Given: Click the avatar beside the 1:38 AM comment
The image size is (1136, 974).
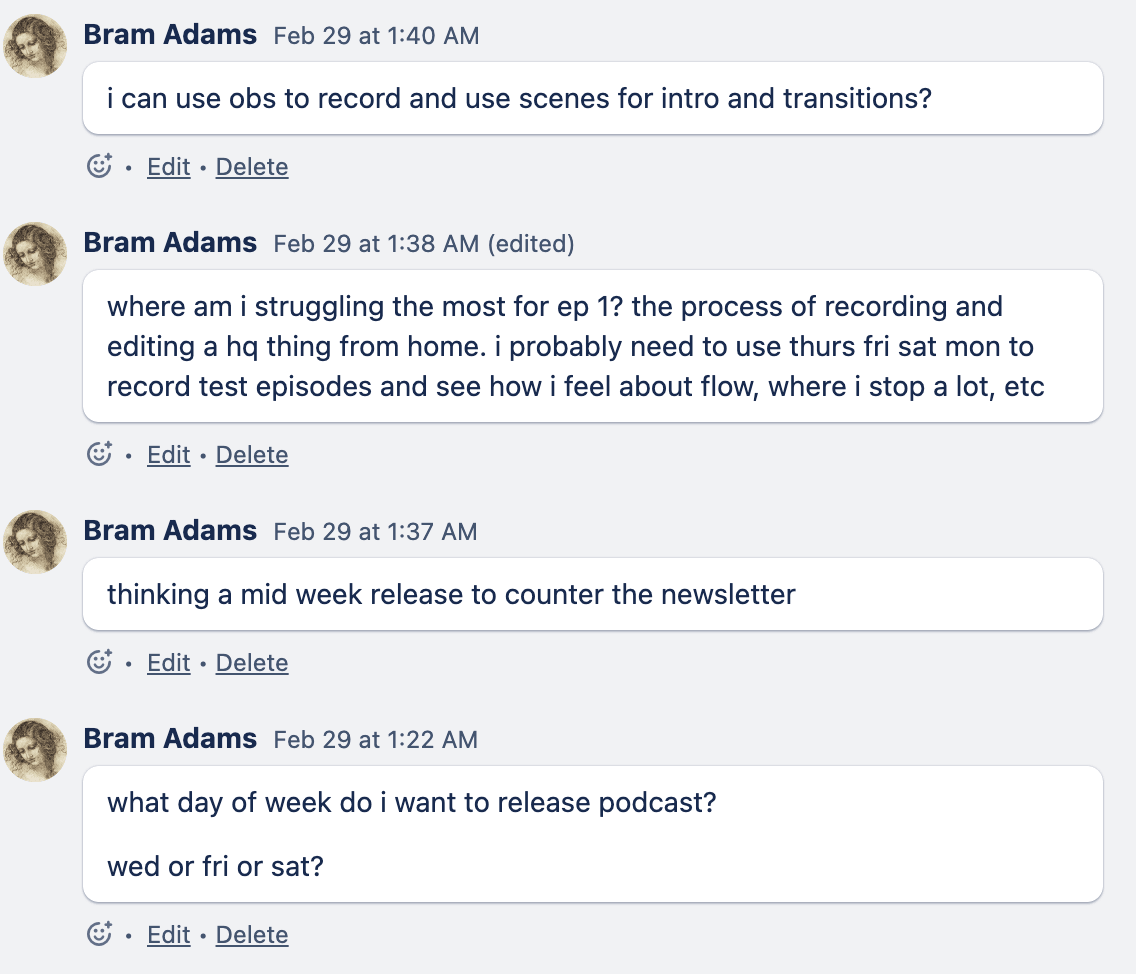Looking at the screenshot, I should coord(36,254).
